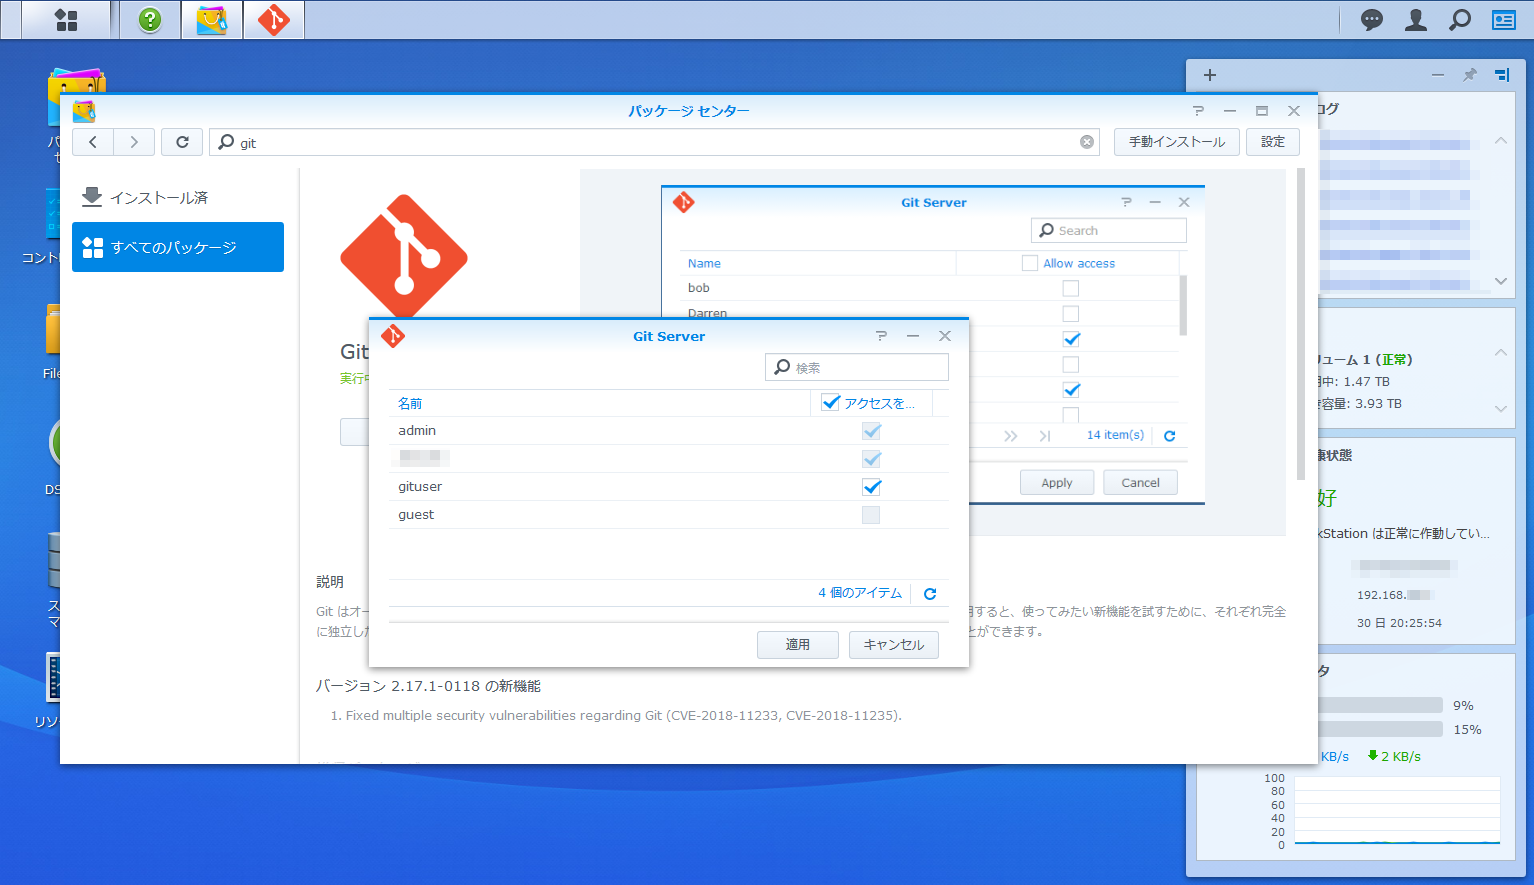Open Package Center help question mark

point(1198,111)
